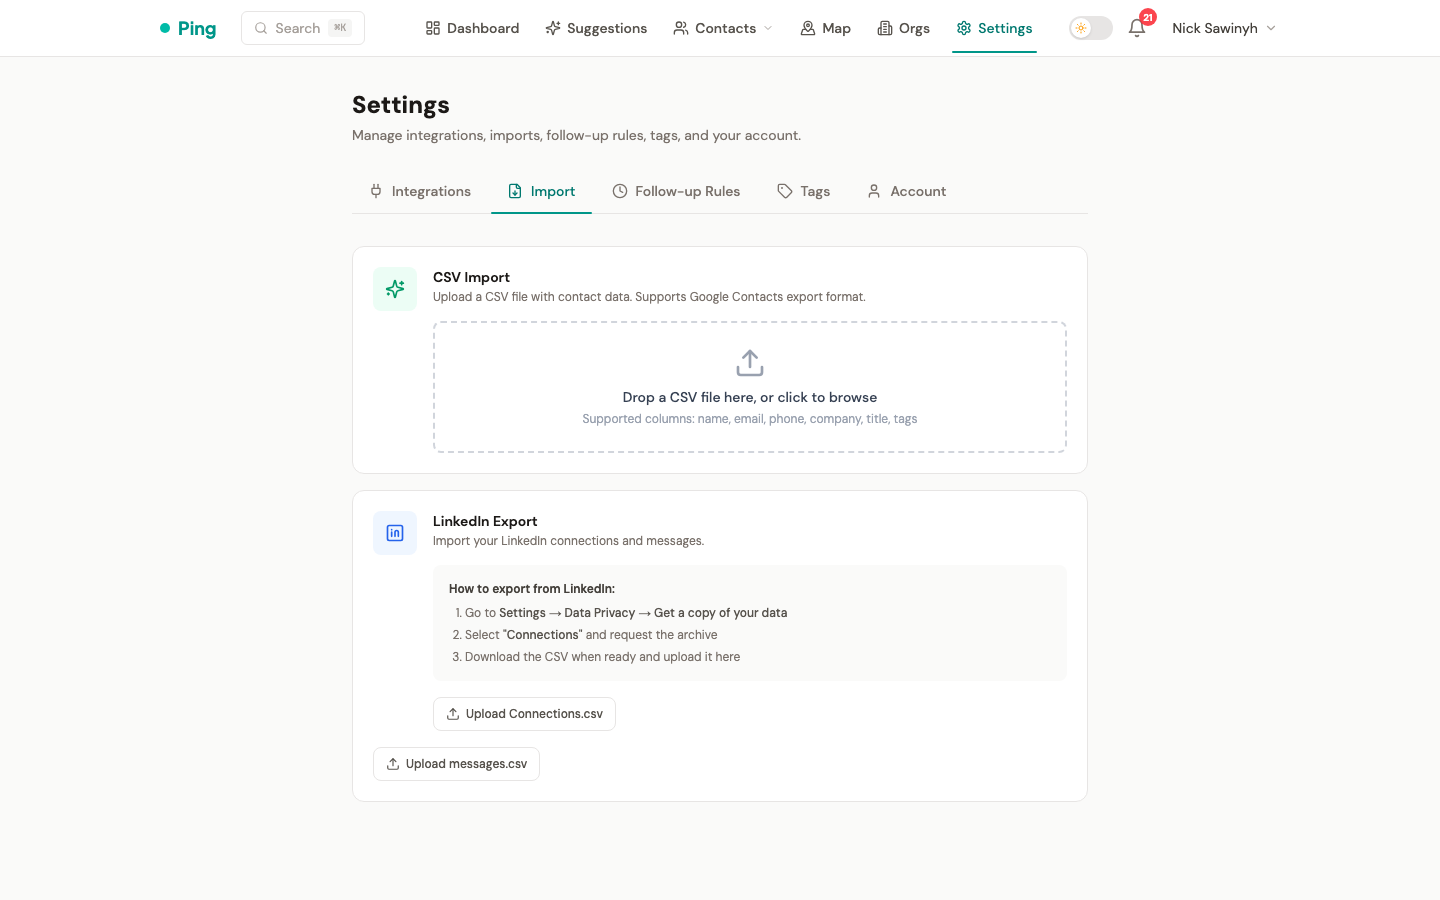Open the Nick Sawinyh user menu
The height and width of the screenshot is (900, 1440).
(x=1224, y=28)
